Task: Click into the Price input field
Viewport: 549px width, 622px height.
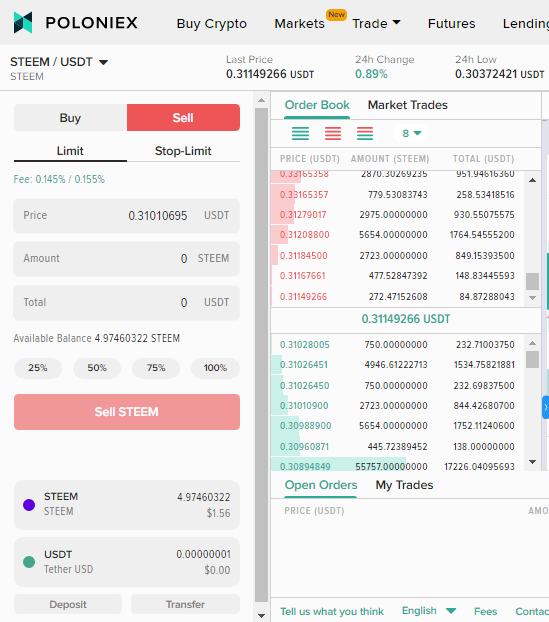Action: [x=127, y=216]
